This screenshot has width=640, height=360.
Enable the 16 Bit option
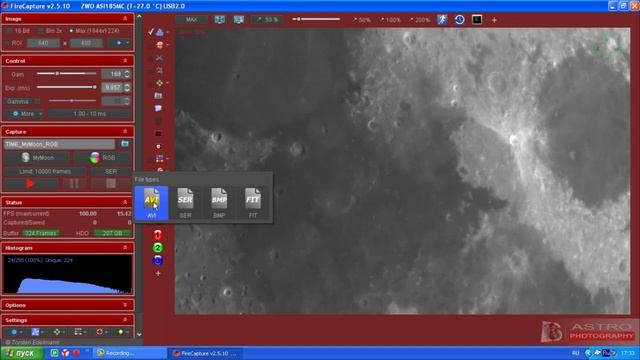click(19, 31)
